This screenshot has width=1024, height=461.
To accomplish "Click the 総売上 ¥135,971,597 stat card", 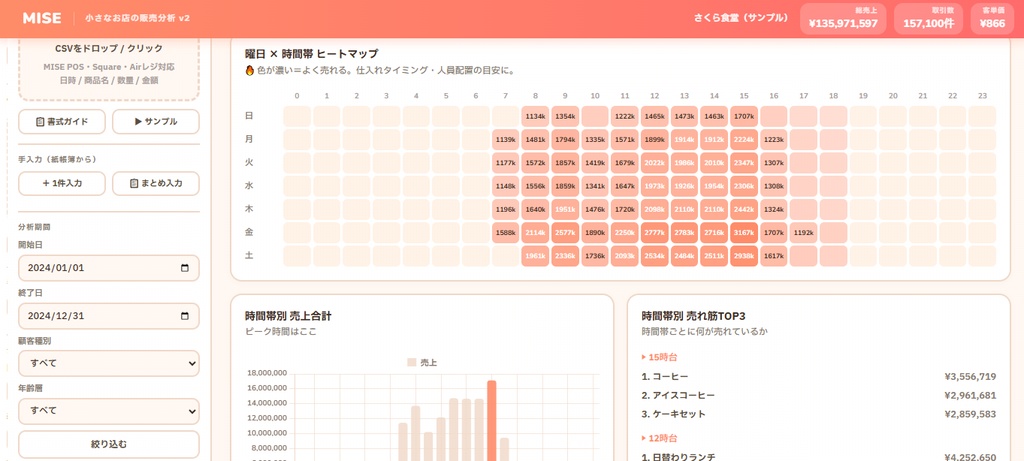I will tap(843, 18).
